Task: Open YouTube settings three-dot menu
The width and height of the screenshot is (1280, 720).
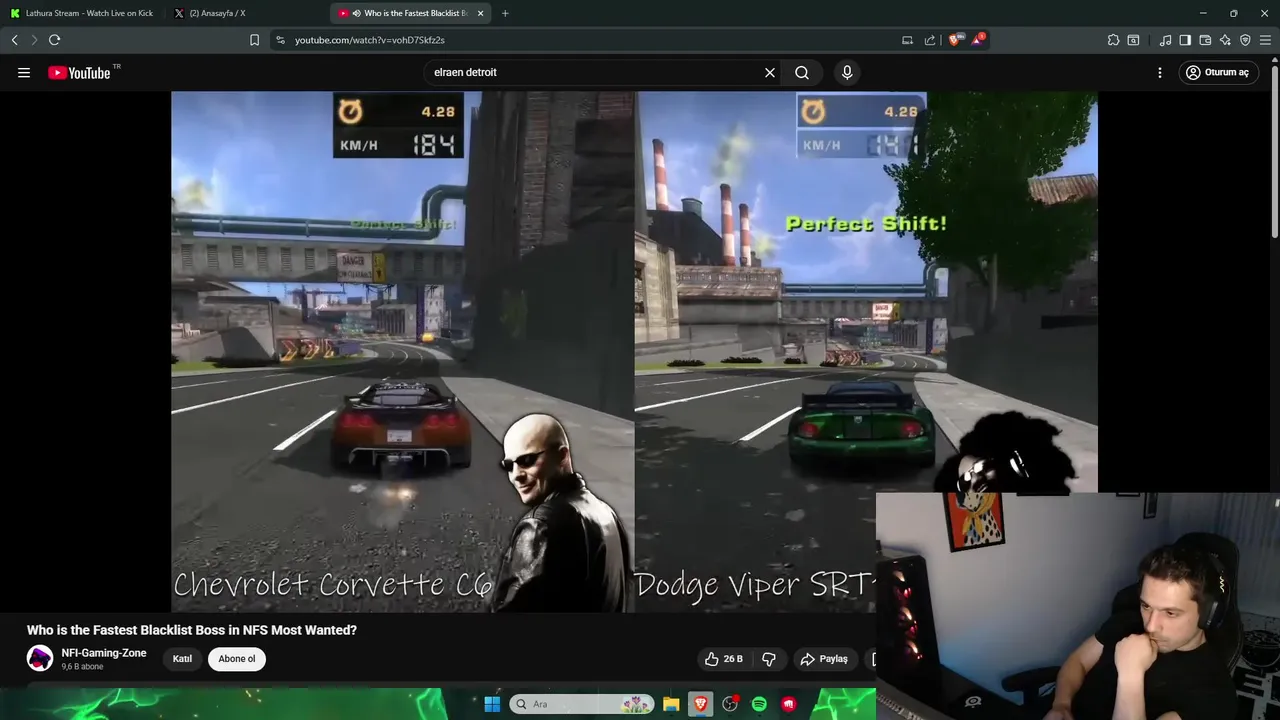Action: (1159, 72)
